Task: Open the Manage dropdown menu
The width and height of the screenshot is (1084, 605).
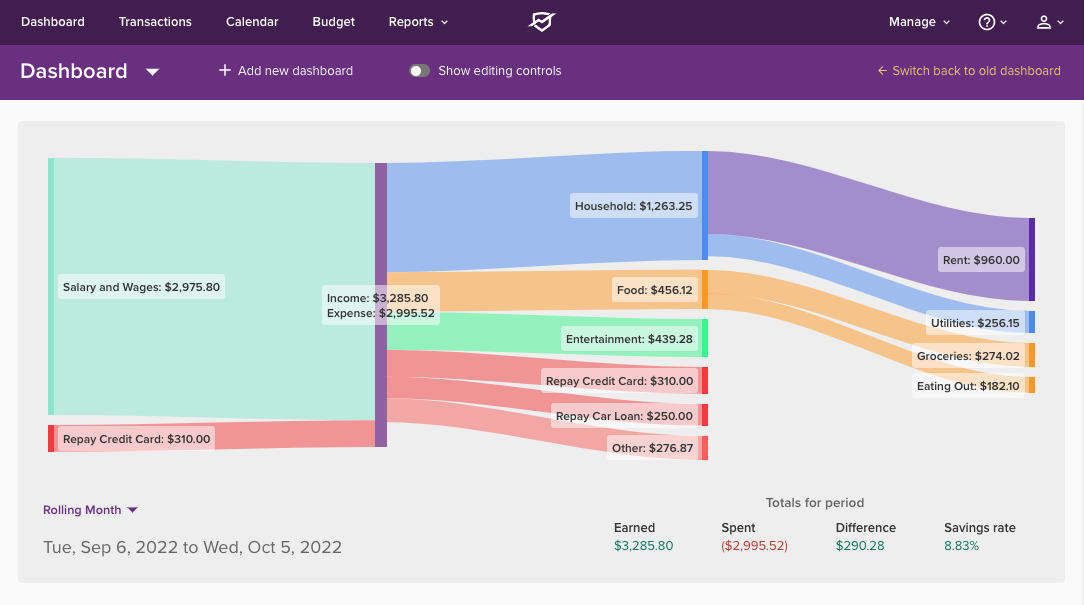Action: point(919,22)
